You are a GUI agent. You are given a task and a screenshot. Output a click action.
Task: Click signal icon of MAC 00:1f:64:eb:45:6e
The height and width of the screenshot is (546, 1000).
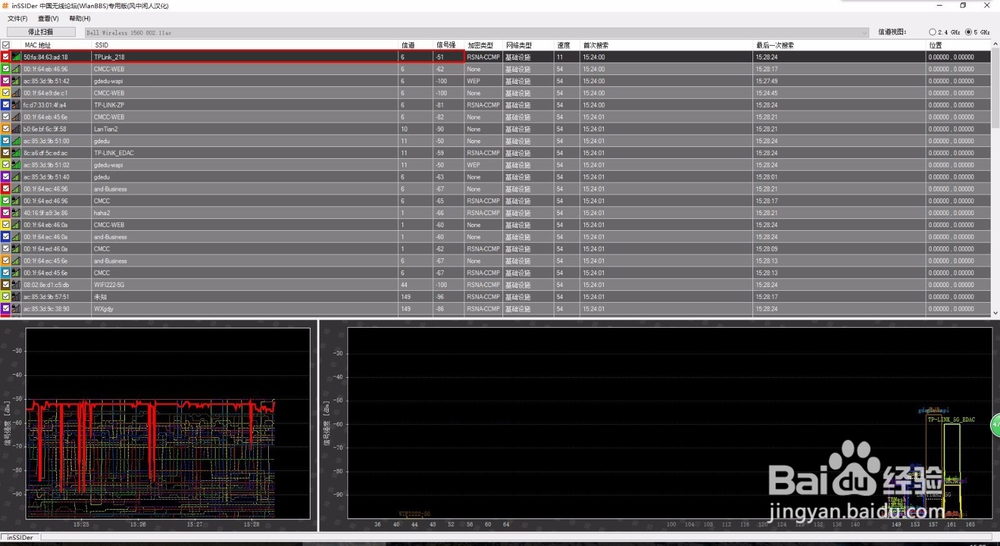[x=17, y=117]
